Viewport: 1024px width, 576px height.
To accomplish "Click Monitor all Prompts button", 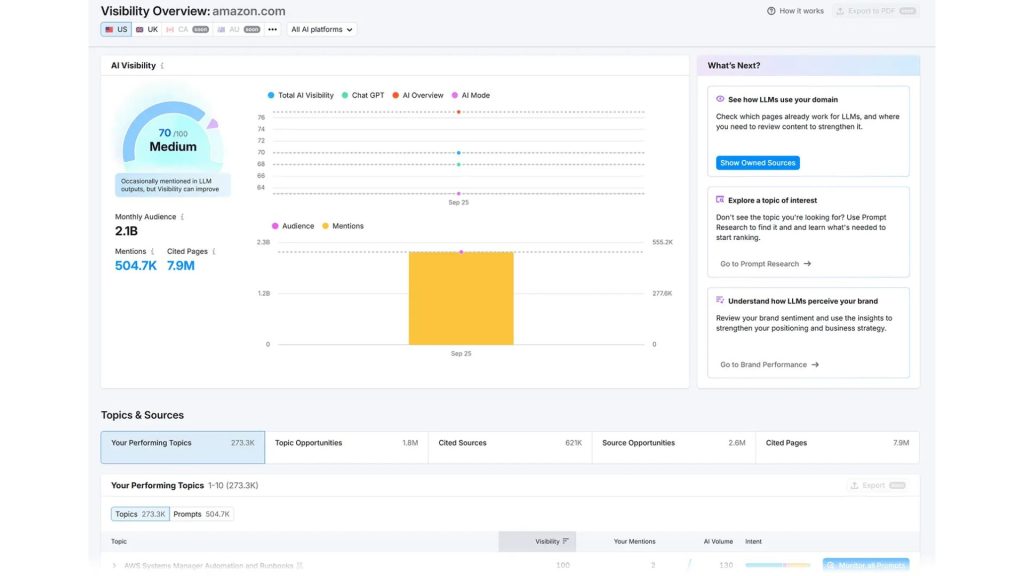I will pyautogui.click(x=866, y=565).
